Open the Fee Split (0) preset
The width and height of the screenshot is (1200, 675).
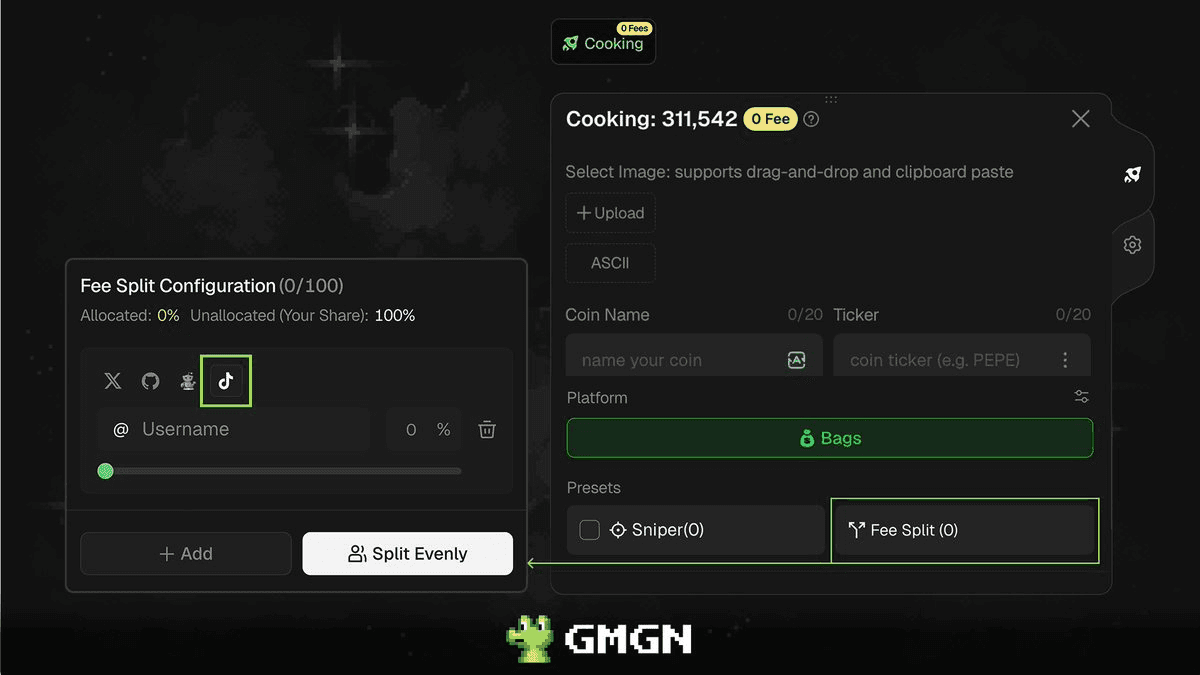click(x=964, y=530)
